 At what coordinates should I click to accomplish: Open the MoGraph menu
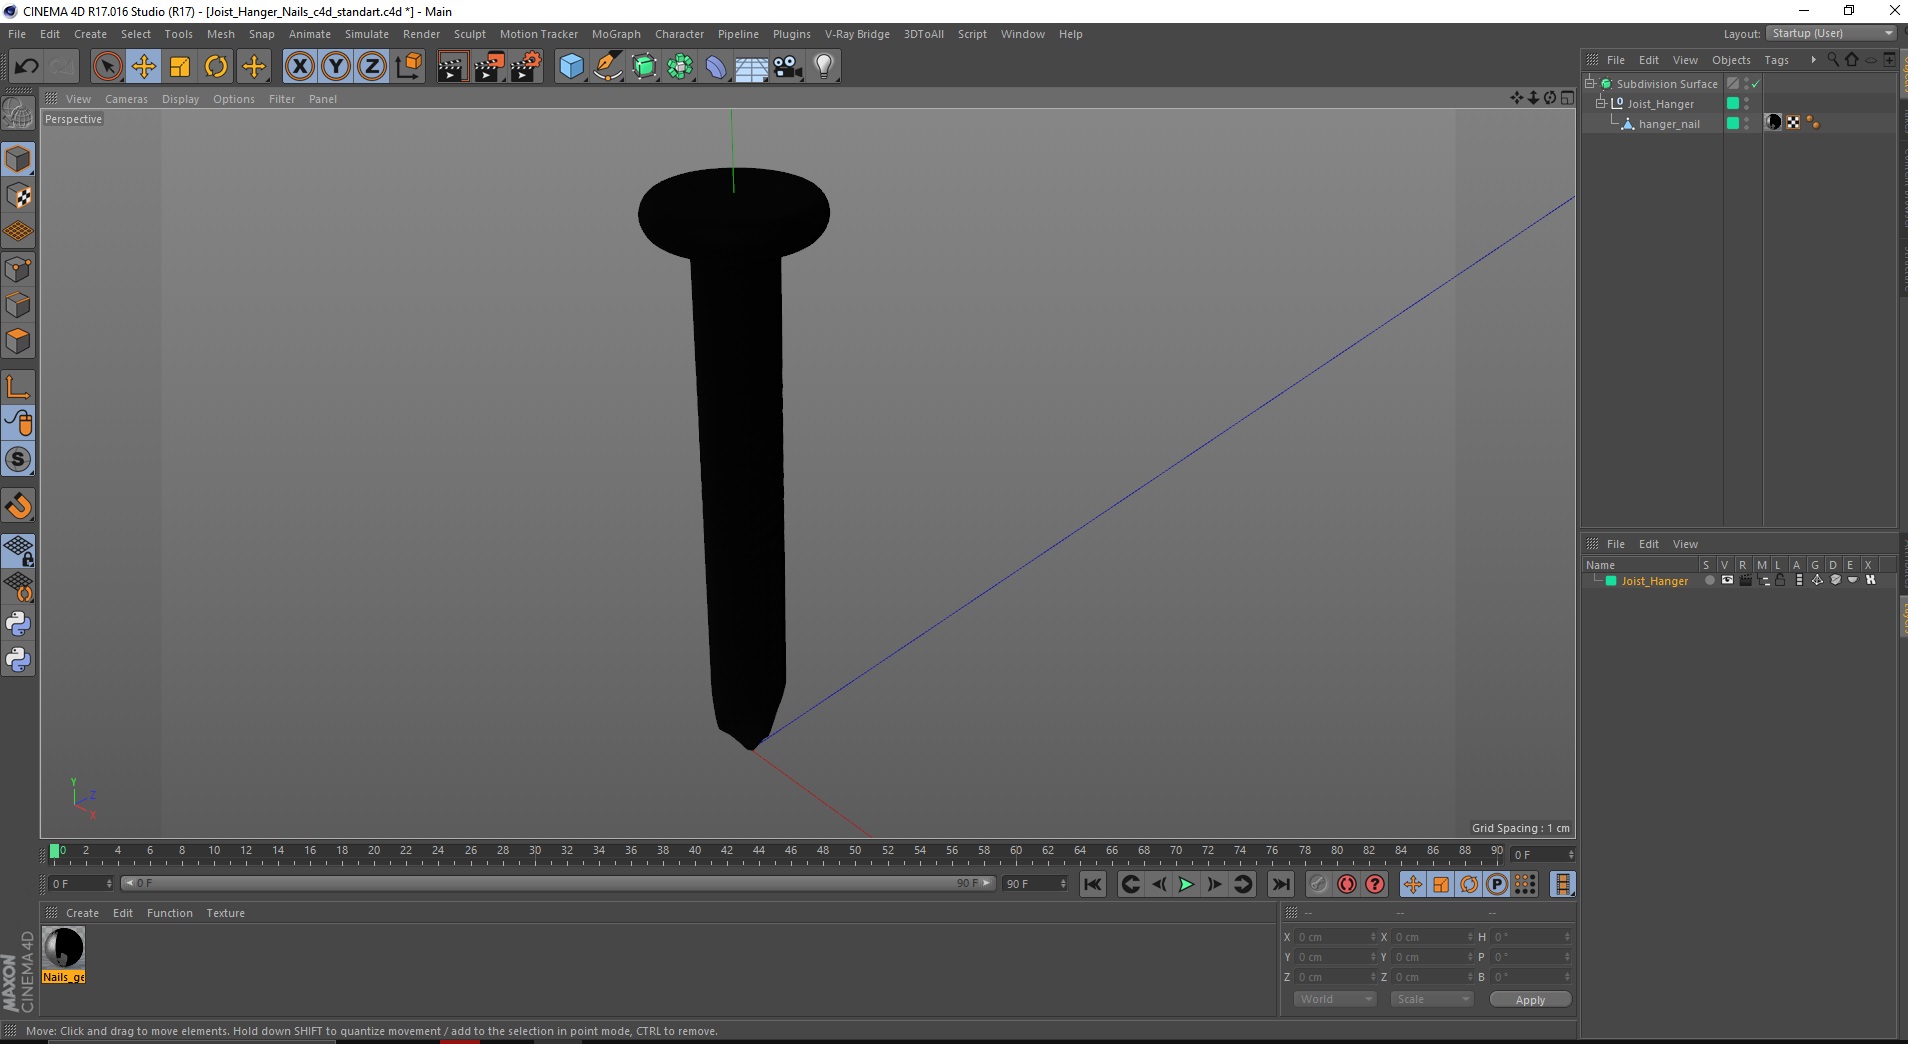[616, 34]
